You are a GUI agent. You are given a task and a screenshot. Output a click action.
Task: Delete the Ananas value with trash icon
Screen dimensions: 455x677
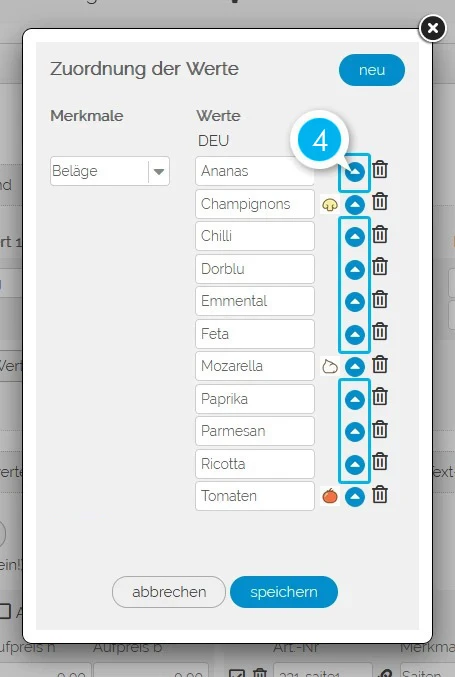pyautogui.click(x=380, y=169)
